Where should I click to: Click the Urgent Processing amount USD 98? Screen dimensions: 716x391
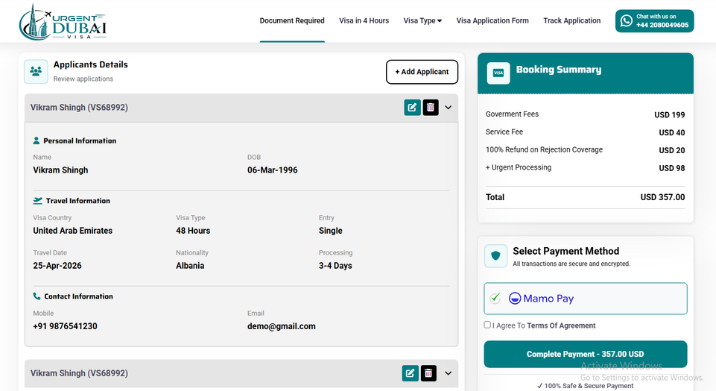pos(672,168)
